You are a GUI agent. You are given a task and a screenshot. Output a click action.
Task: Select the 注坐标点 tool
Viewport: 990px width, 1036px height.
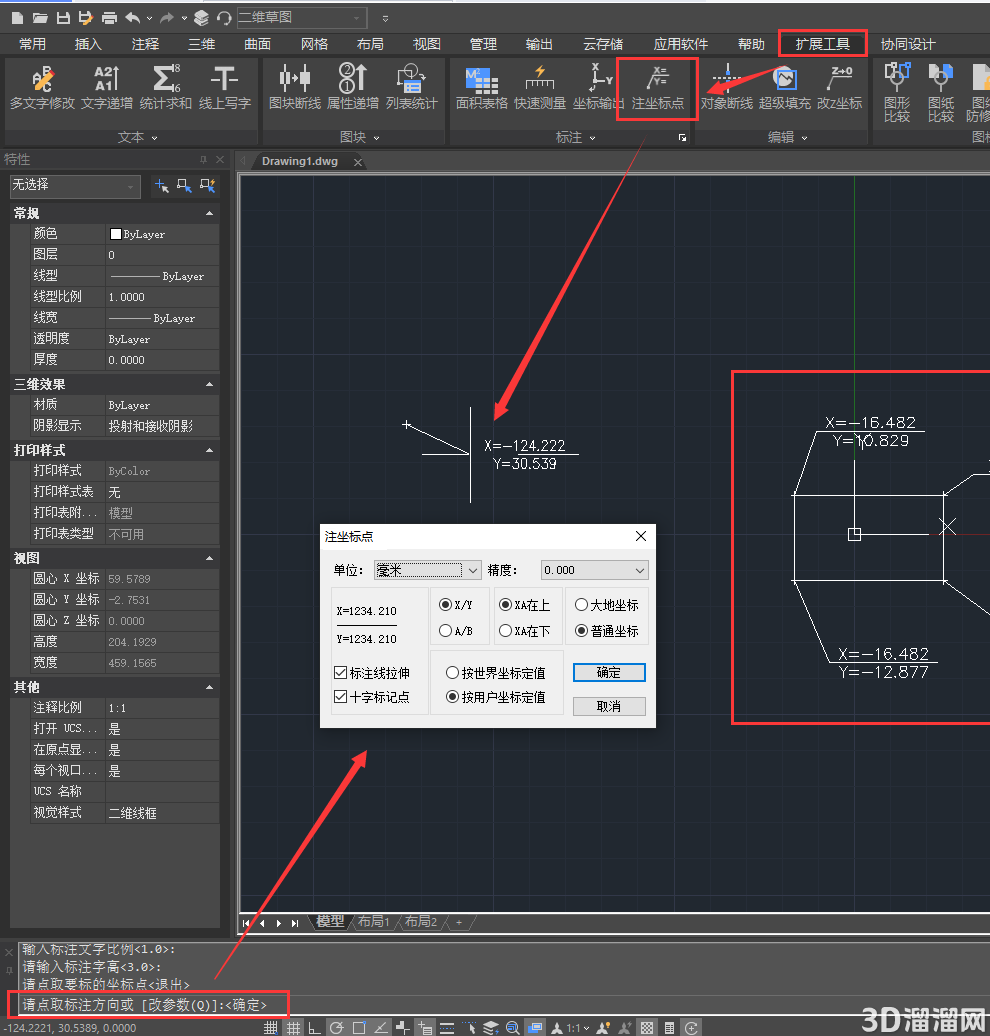658,88
